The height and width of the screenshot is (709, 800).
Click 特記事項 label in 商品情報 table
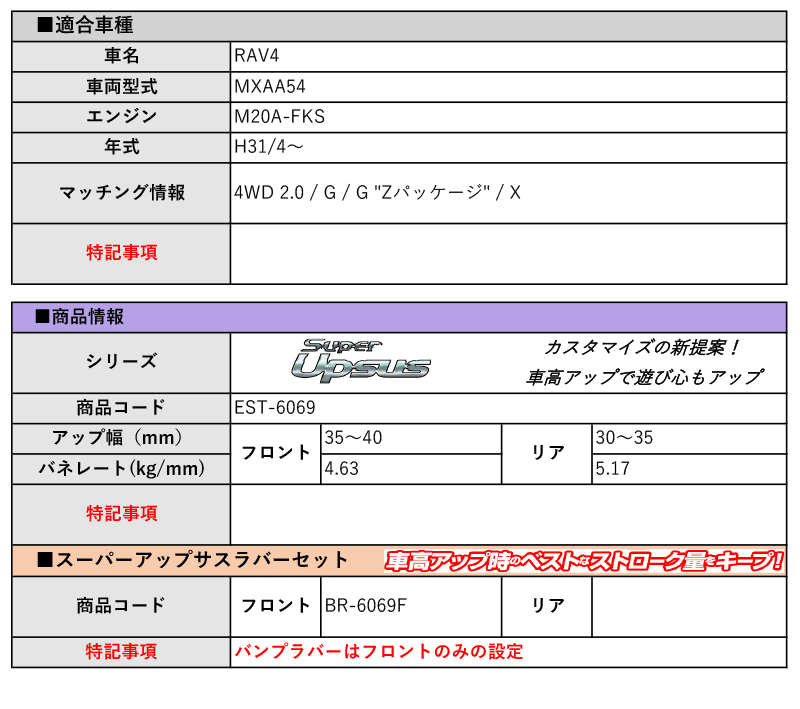(x=121, y=514)
